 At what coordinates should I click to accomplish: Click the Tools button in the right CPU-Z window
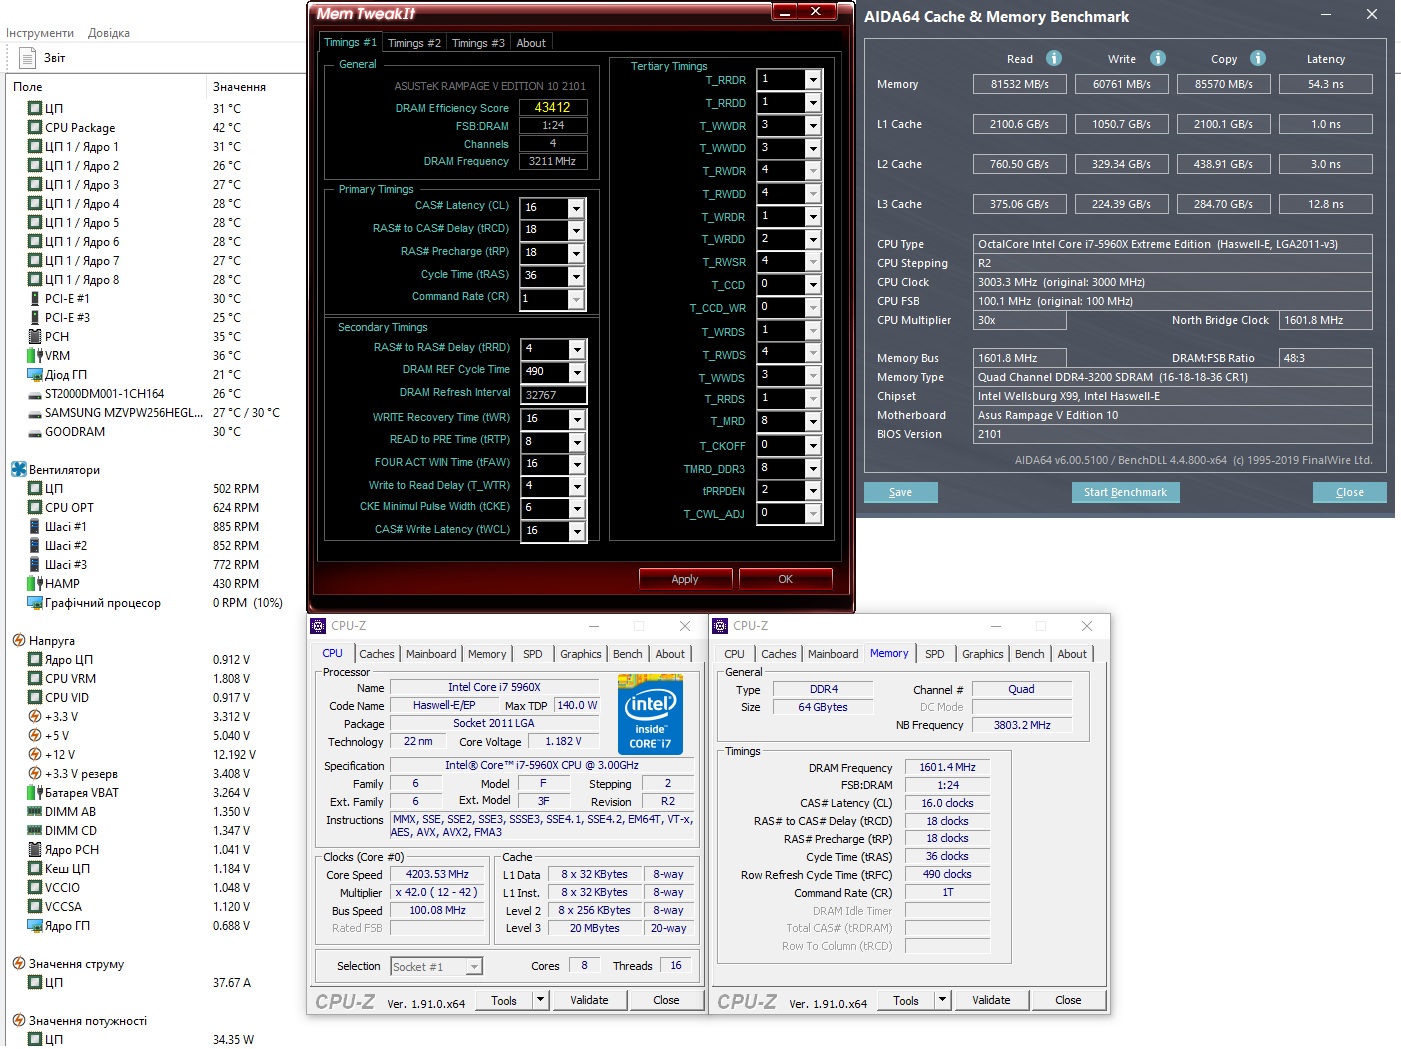[x=906, y=1000]
